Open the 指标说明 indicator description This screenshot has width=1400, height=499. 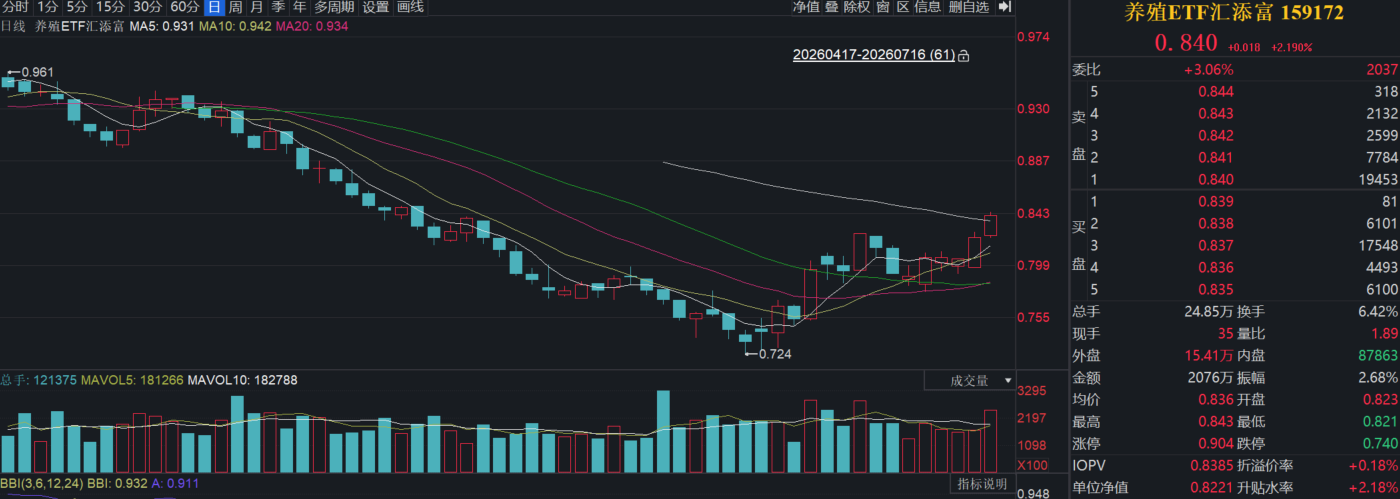coord(981,484)
